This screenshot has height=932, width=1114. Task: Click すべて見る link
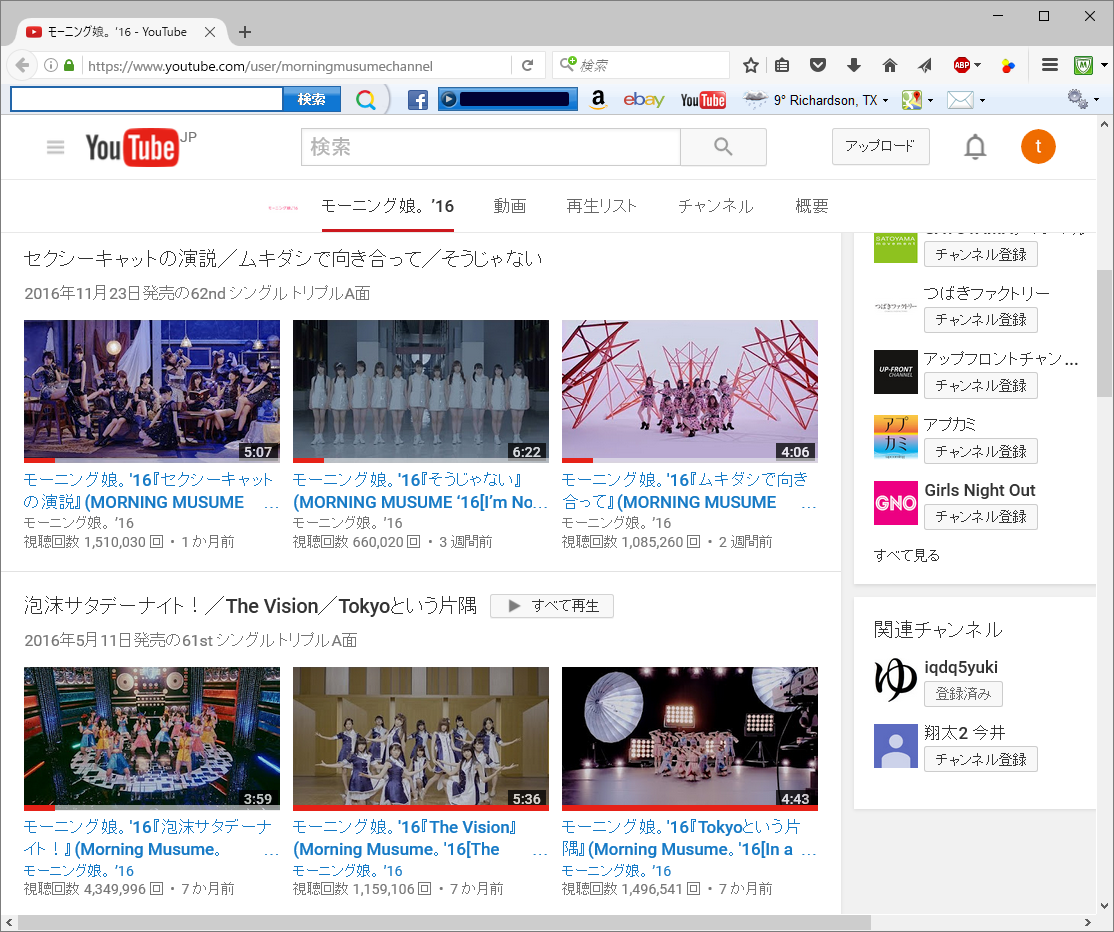click(x=907, y=556)
